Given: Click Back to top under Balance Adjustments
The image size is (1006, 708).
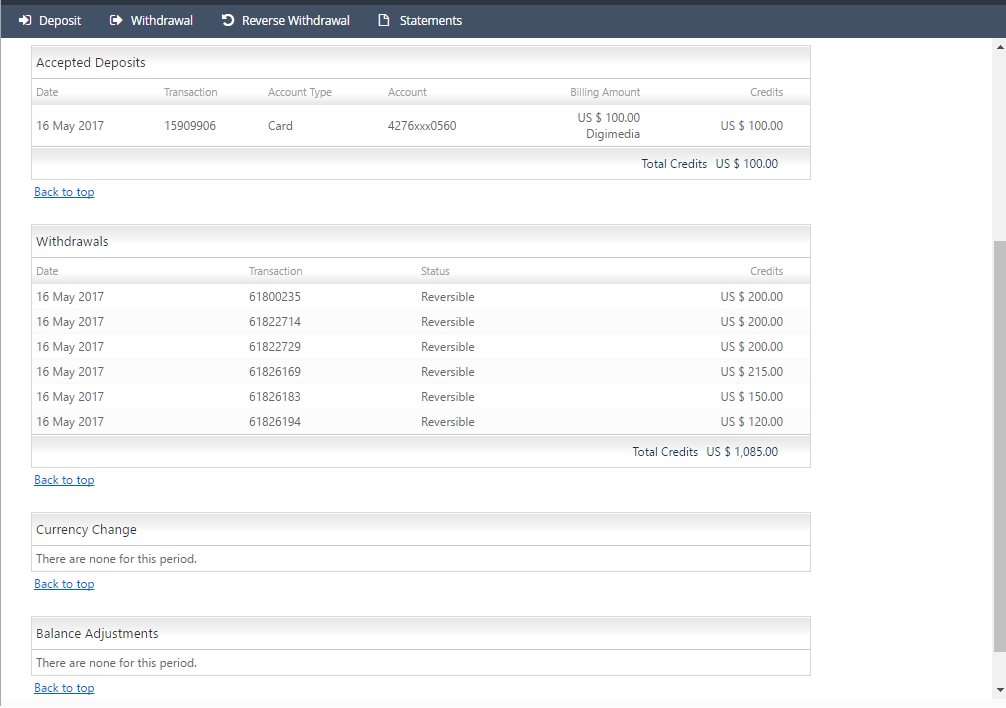Looking at the screenshot, I should [64, 688].
